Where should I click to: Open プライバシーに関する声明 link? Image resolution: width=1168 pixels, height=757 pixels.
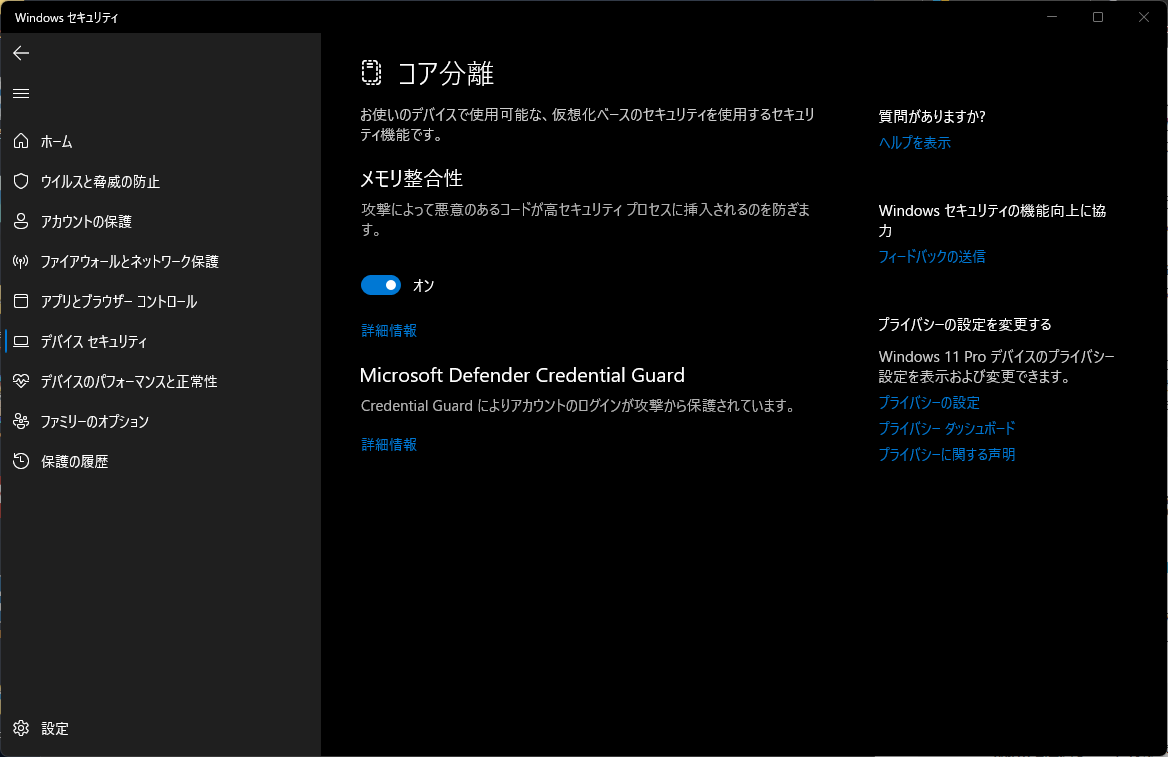click(947, 454)
